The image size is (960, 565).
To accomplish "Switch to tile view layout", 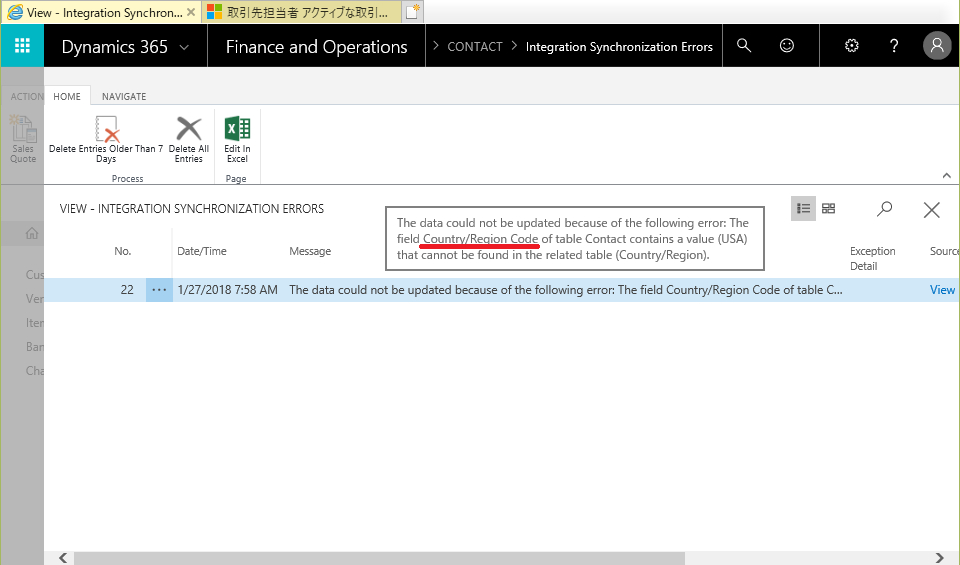I will pos(828,208).
